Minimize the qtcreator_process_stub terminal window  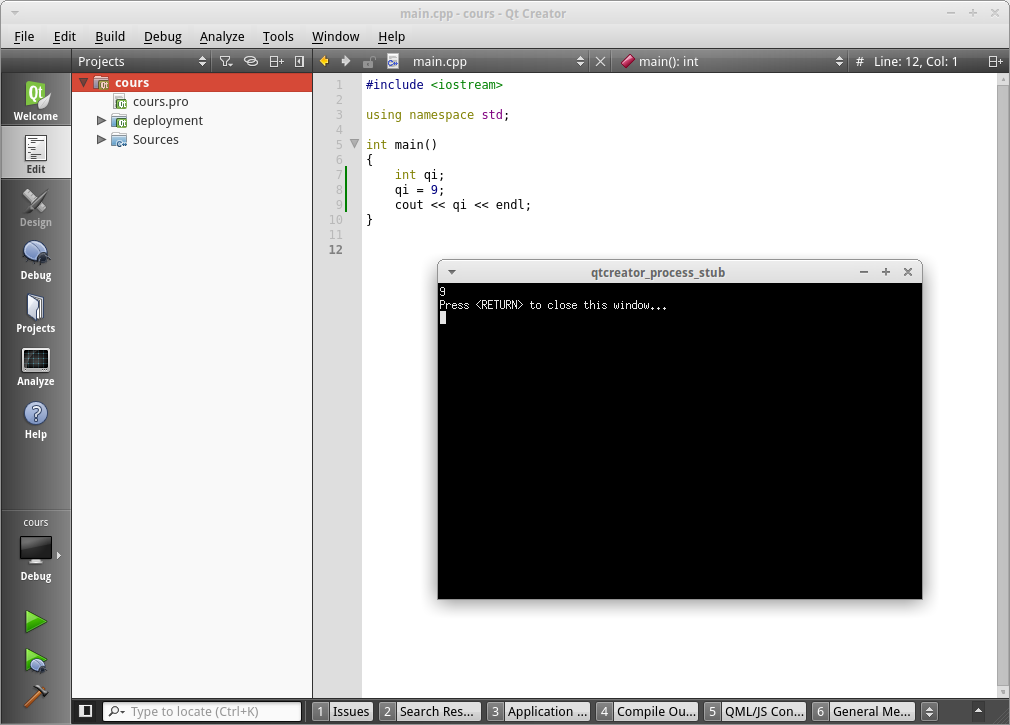[x=864, y=272]
